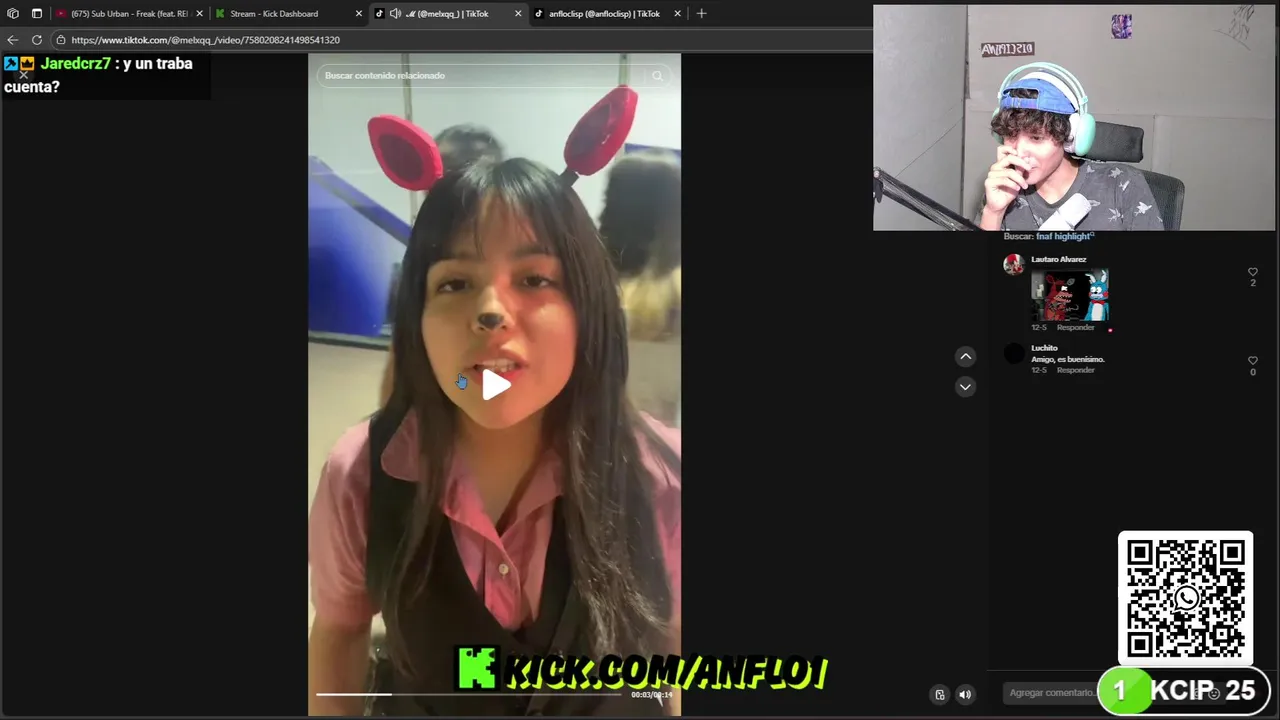Mute the video with the speaker icon
This screenshot has height=720, width=1280.
(x=965, y=694)
